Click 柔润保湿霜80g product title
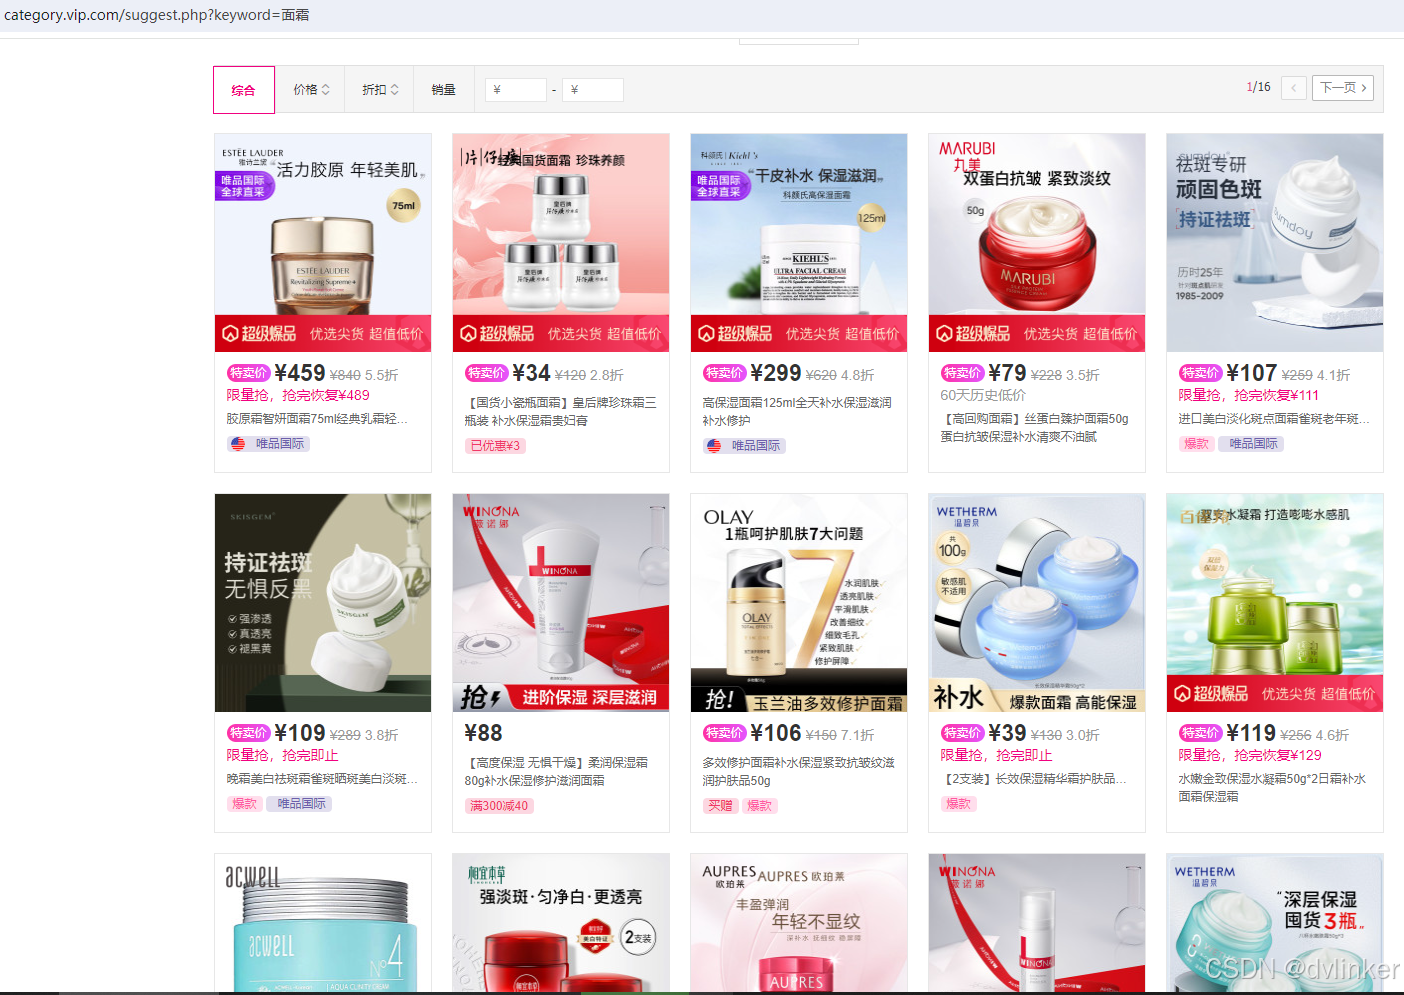 [557, 771]
